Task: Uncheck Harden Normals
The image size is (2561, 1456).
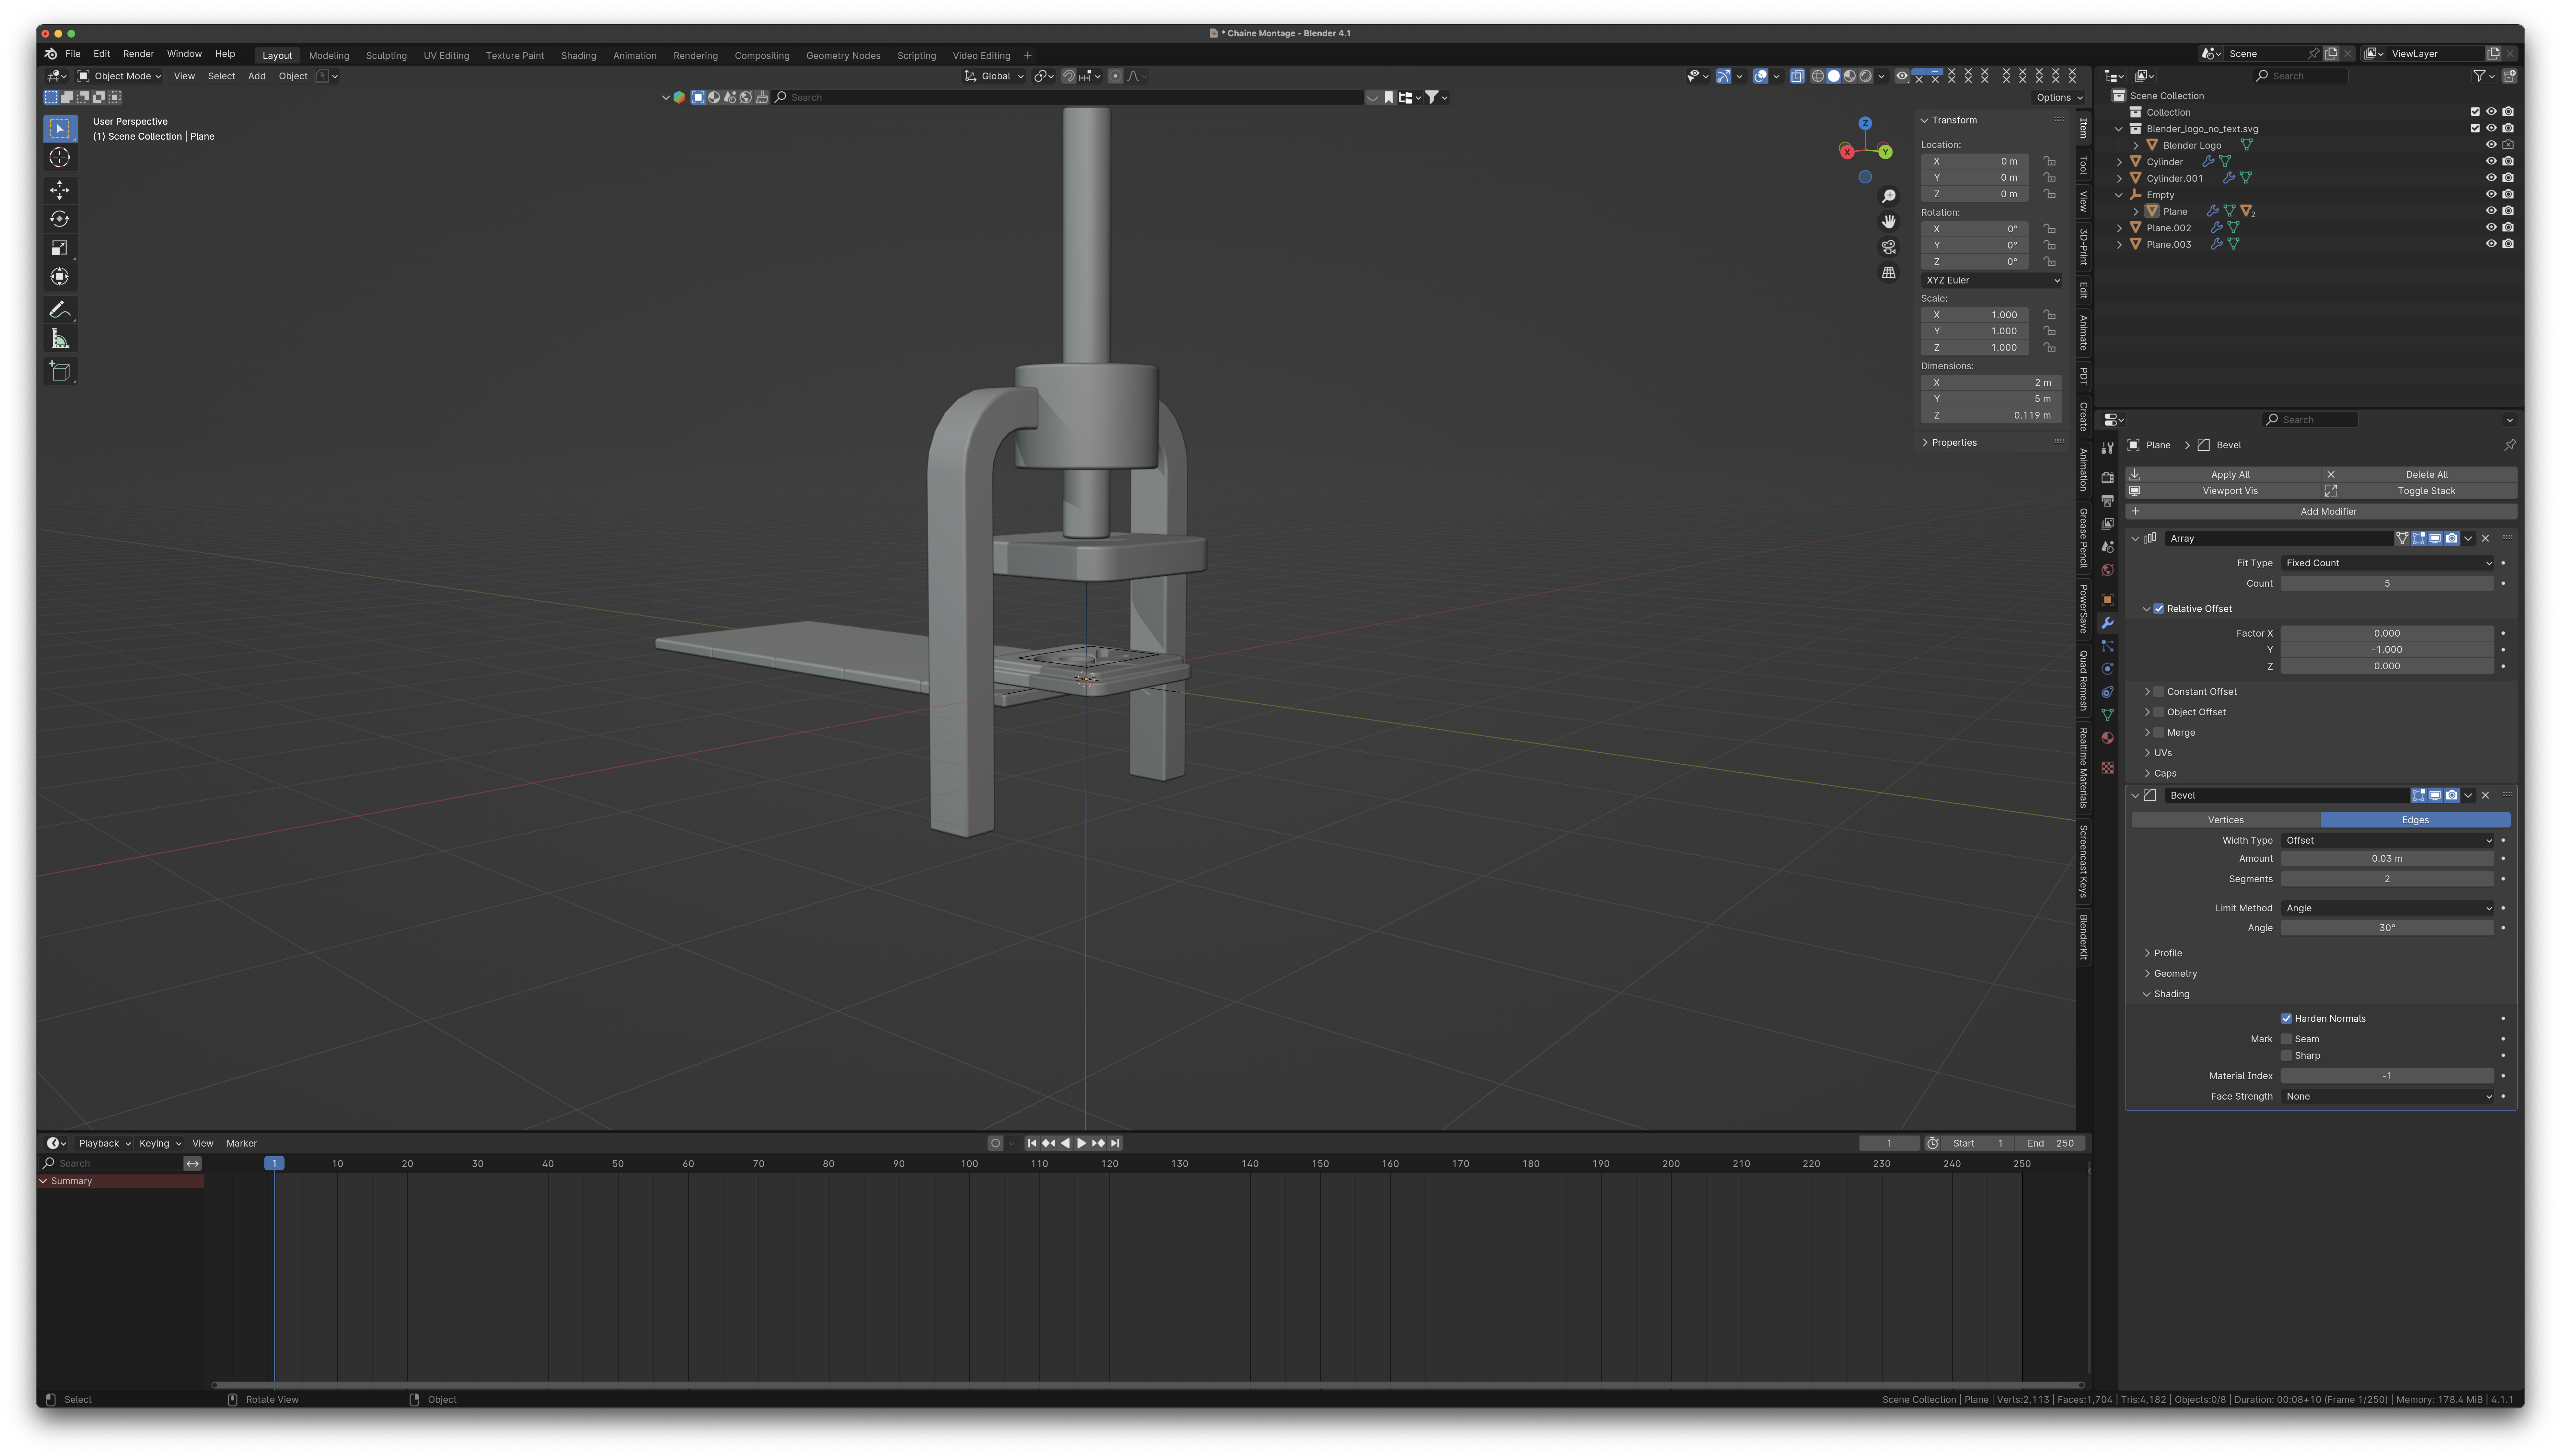Action: (x=2286, y=1019)
